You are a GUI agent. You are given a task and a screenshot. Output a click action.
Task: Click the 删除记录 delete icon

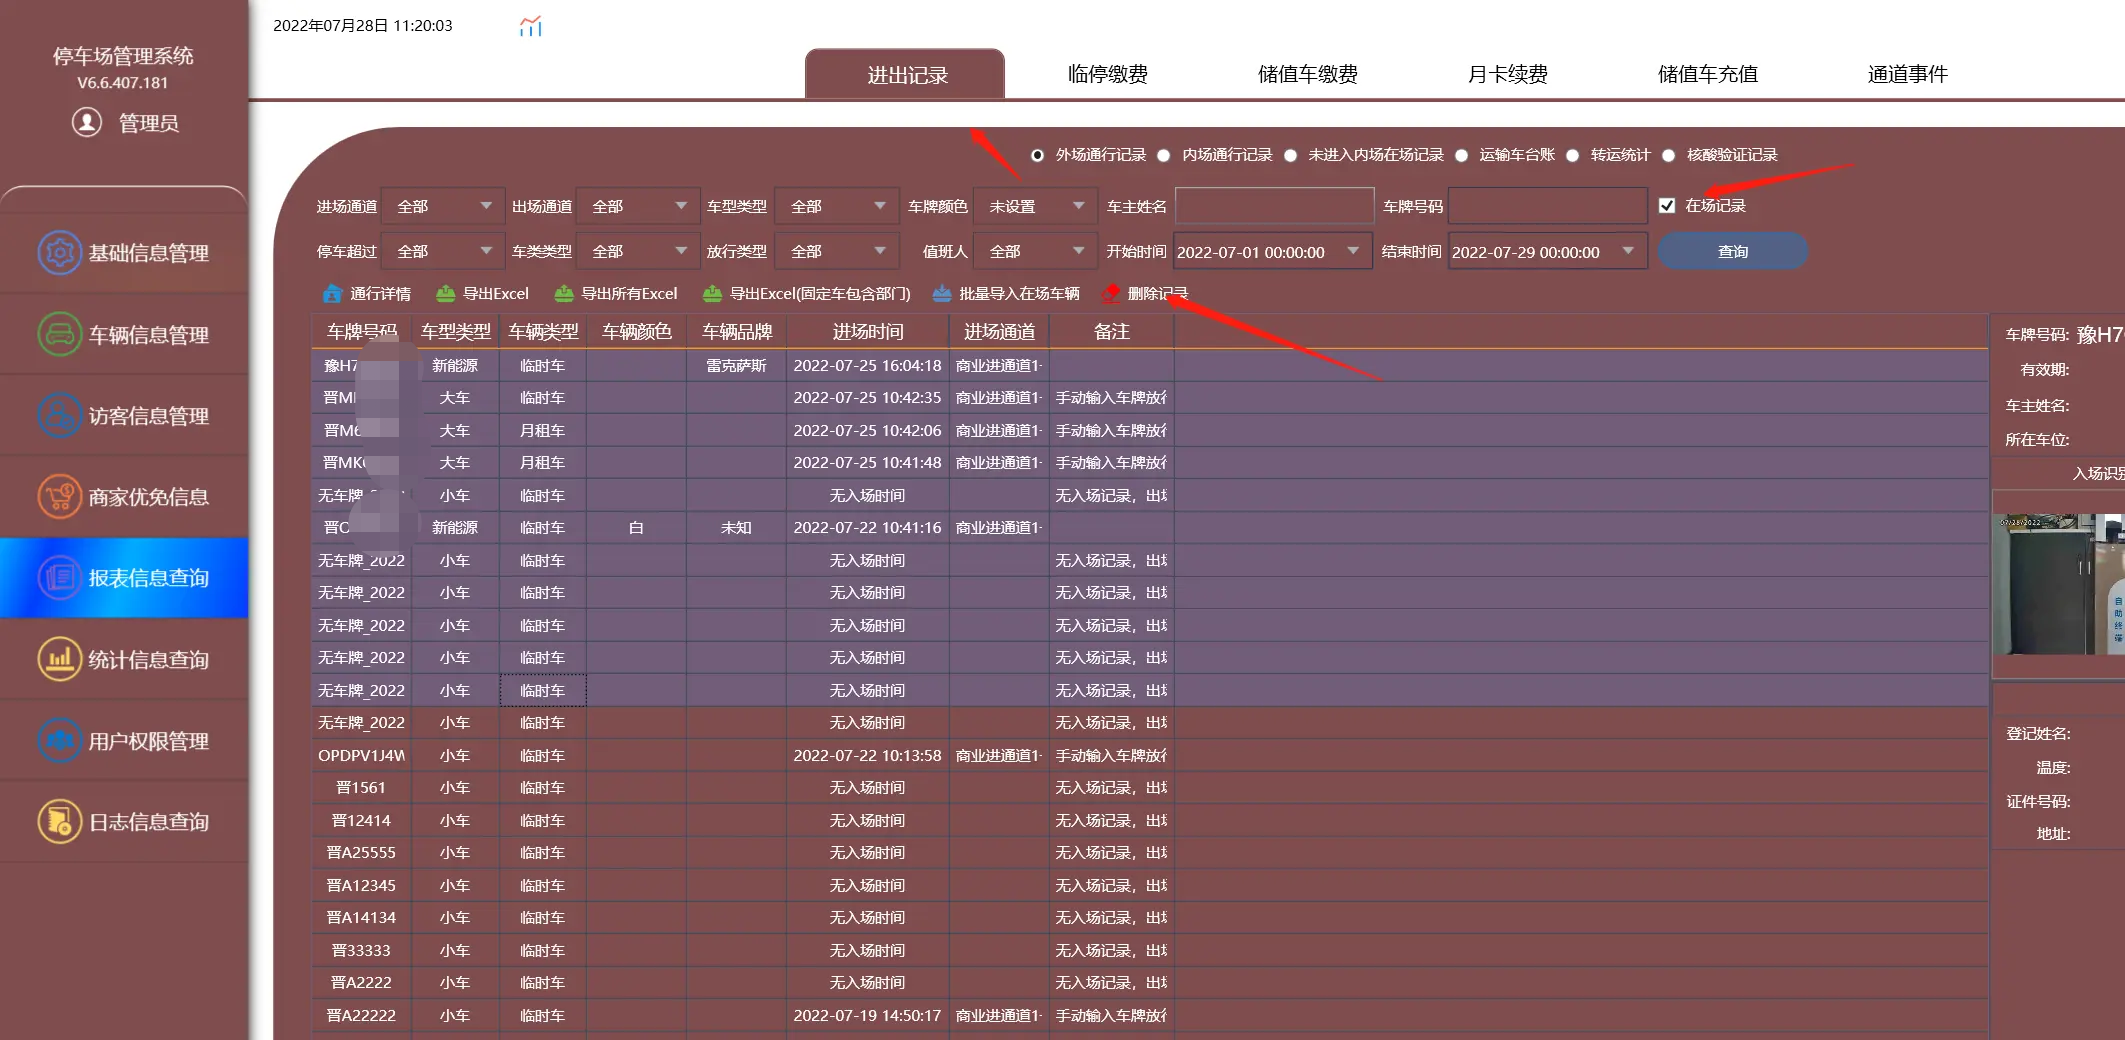tap(1110, 293)
